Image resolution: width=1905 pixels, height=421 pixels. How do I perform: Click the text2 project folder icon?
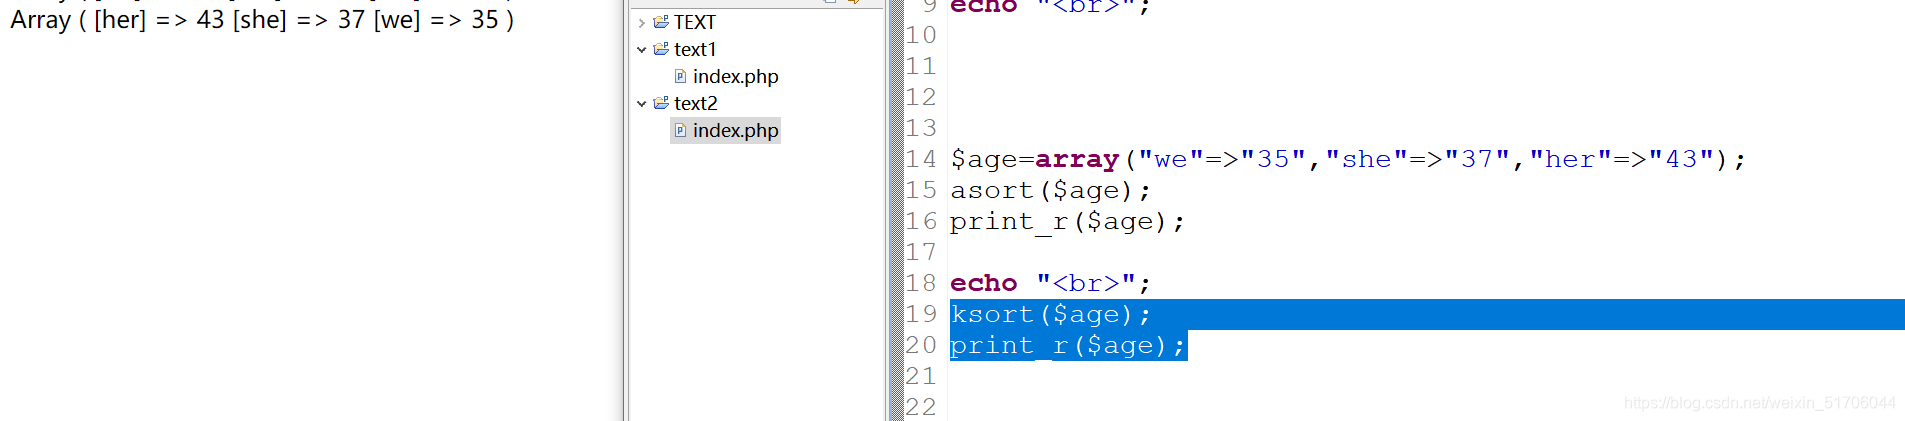point(661,103)
